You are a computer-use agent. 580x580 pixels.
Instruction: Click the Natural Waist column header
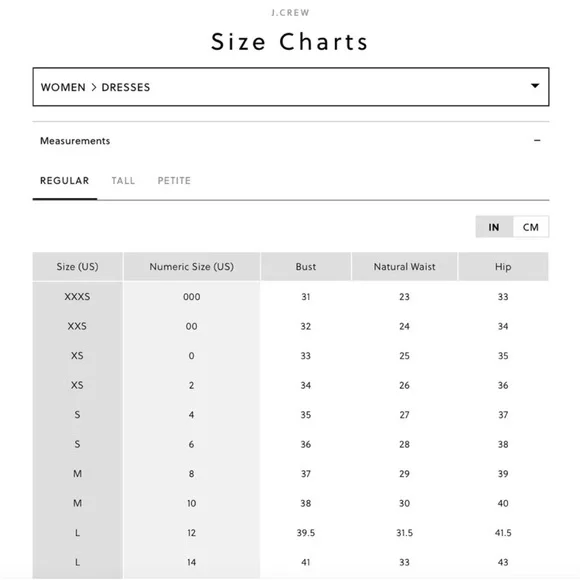tap(404, 266)
